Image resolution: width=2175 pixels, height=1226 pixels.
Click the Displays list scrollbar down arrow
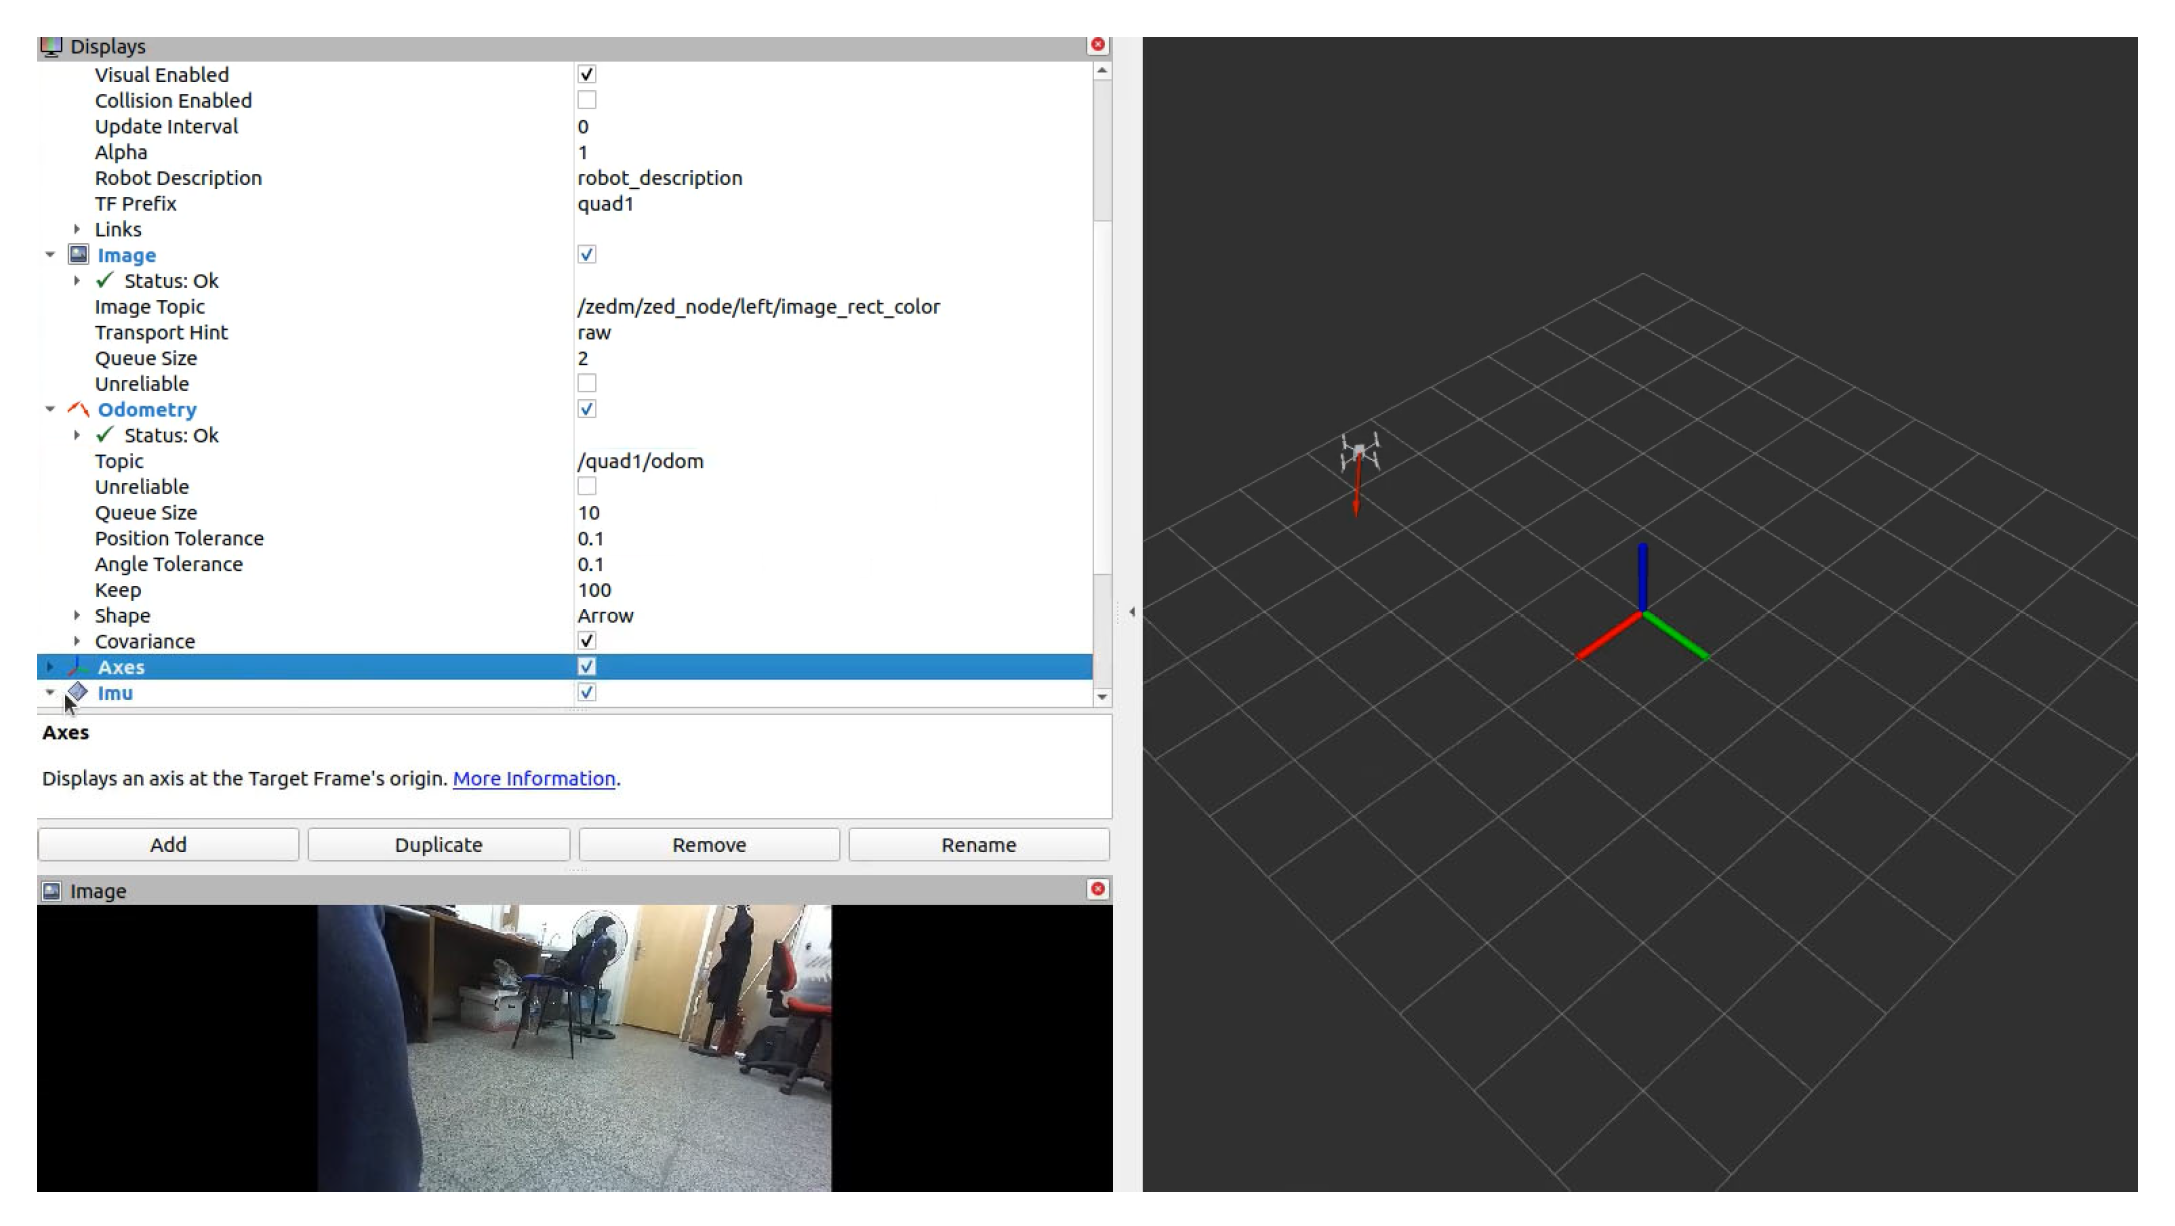pos(1102,696)
